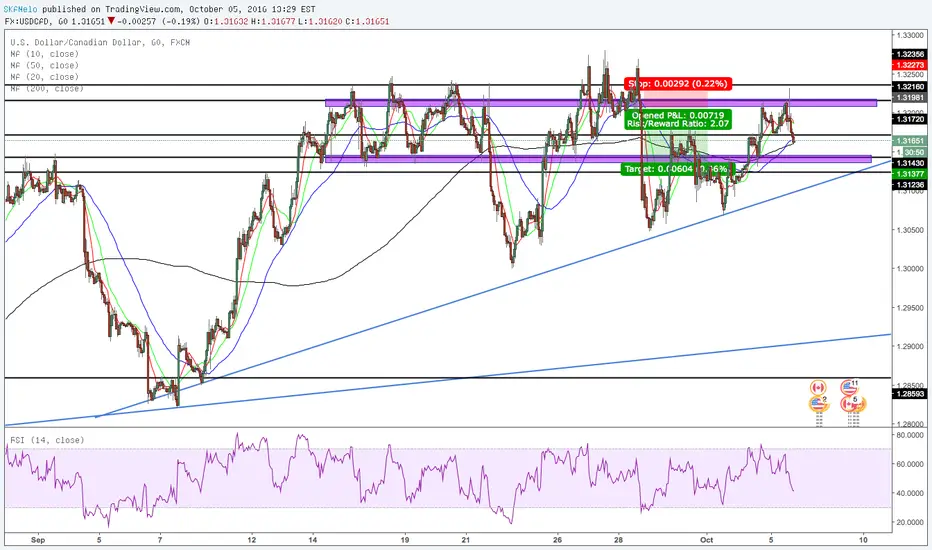The height and width of the screenshot is (550, 932).
Task: Click the current price 1.31651 tag
Action: click(910, 141)
